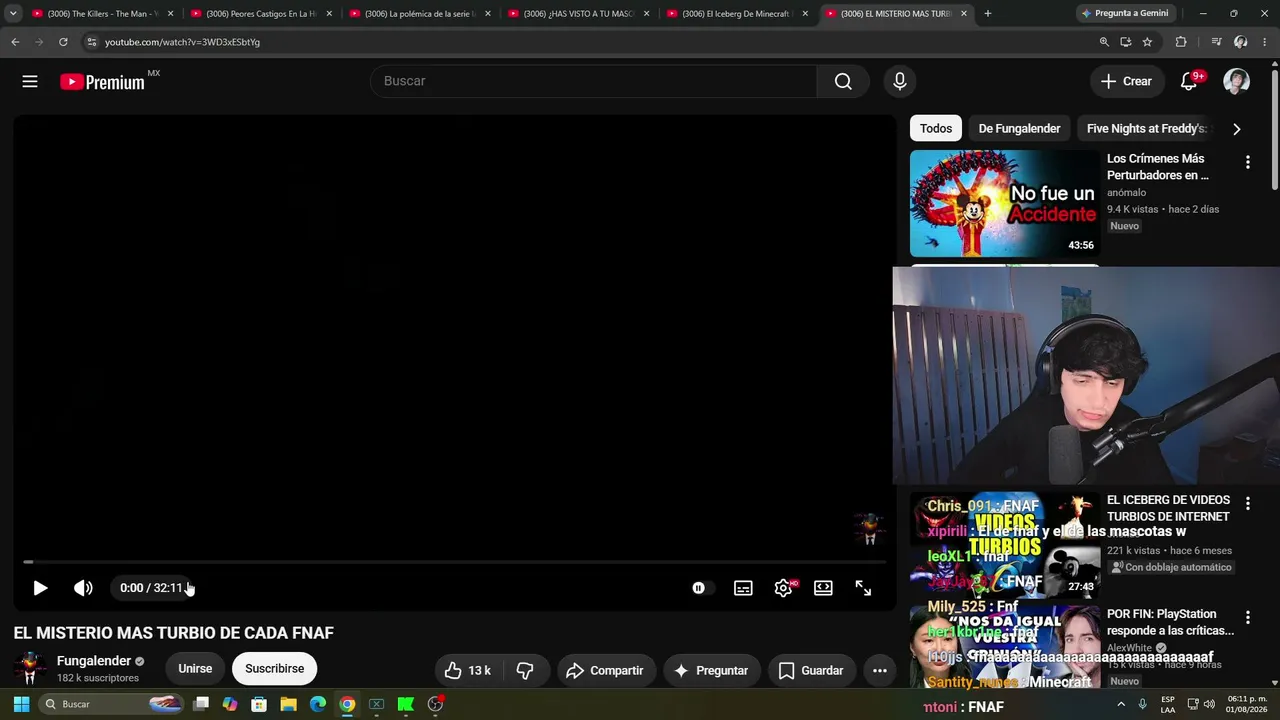Open more actions ellipsis under video
Image resolution: width=1280 pixels, height=720 pixels.
[x=880, y=670]
